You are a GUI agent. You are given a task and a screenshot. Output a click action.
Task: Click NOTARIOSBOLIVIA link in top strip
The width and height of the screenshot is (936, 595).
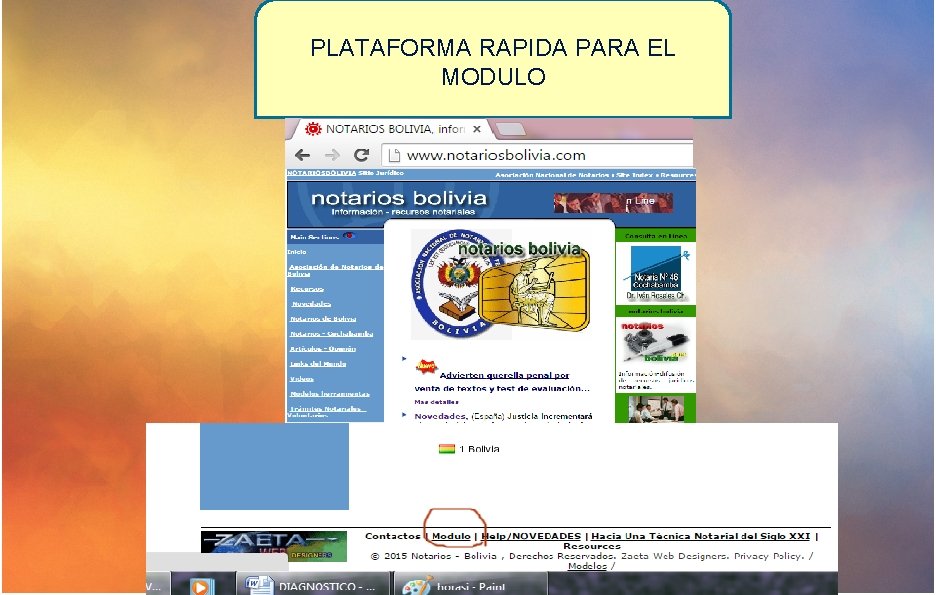[x=321, y=173]
